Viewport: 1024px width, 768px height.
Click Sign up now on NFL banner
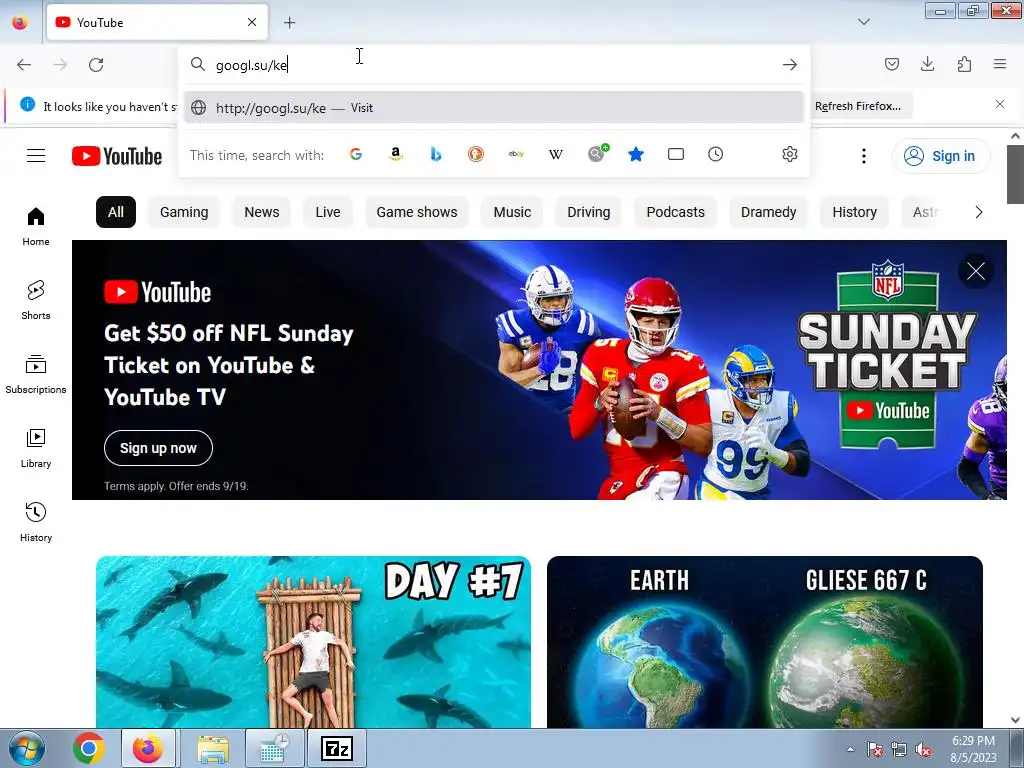point(158,448)
